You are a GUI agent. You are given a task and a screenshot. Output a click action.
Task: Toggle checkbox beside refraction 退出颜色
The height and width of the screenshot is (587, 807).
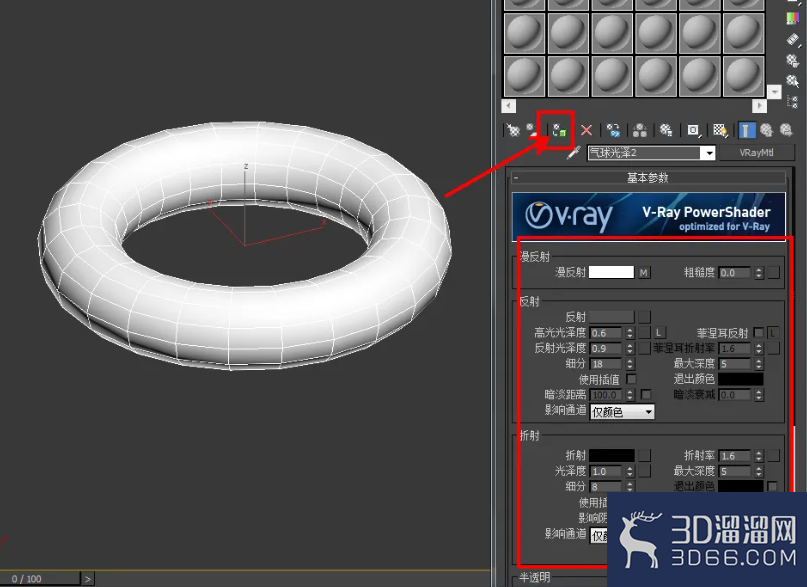coord(772,486)
